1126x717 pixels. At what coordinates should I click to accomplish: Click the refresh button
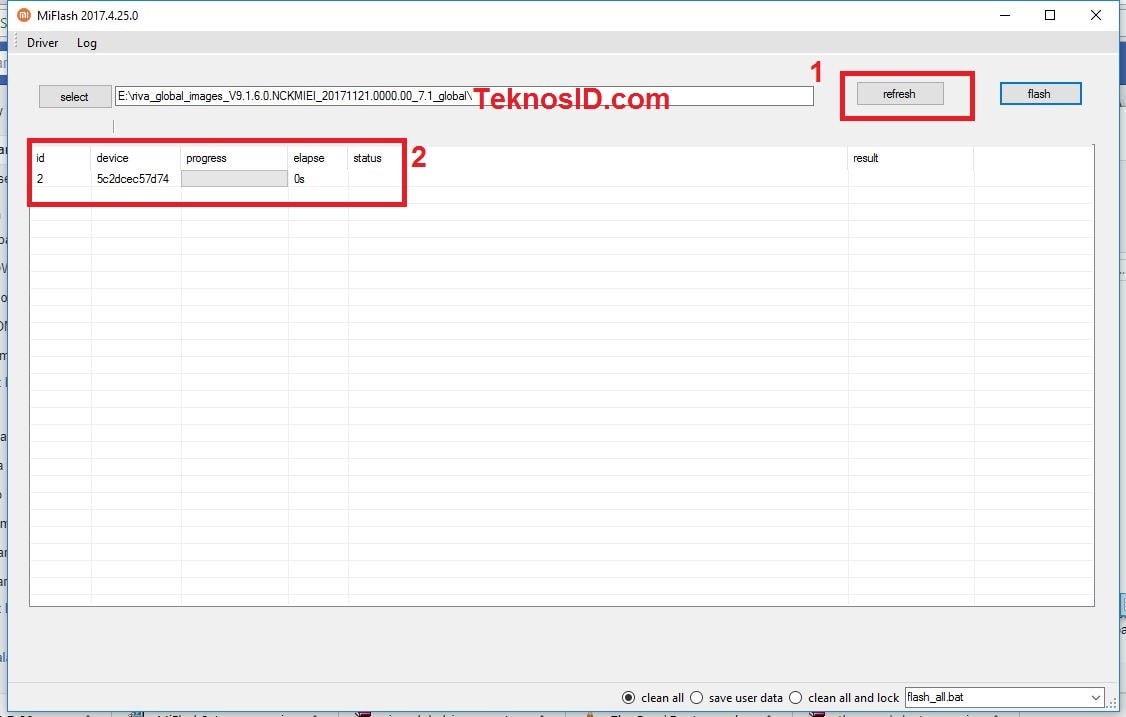coord(900,94)
